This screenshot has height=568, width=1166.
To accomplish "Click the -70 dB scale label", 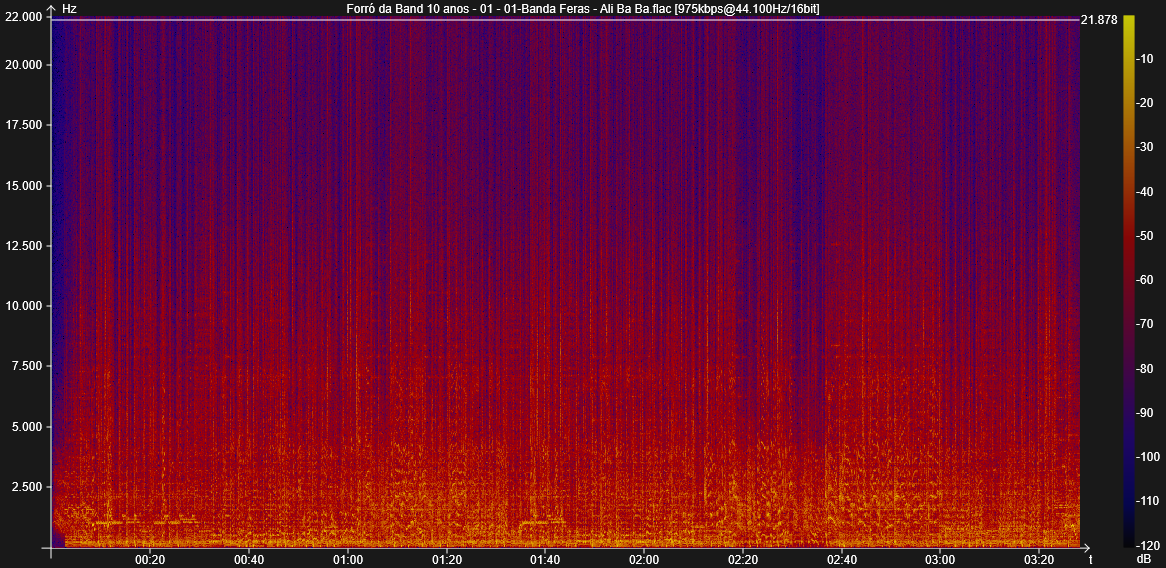I will (x=1144, y=323).
